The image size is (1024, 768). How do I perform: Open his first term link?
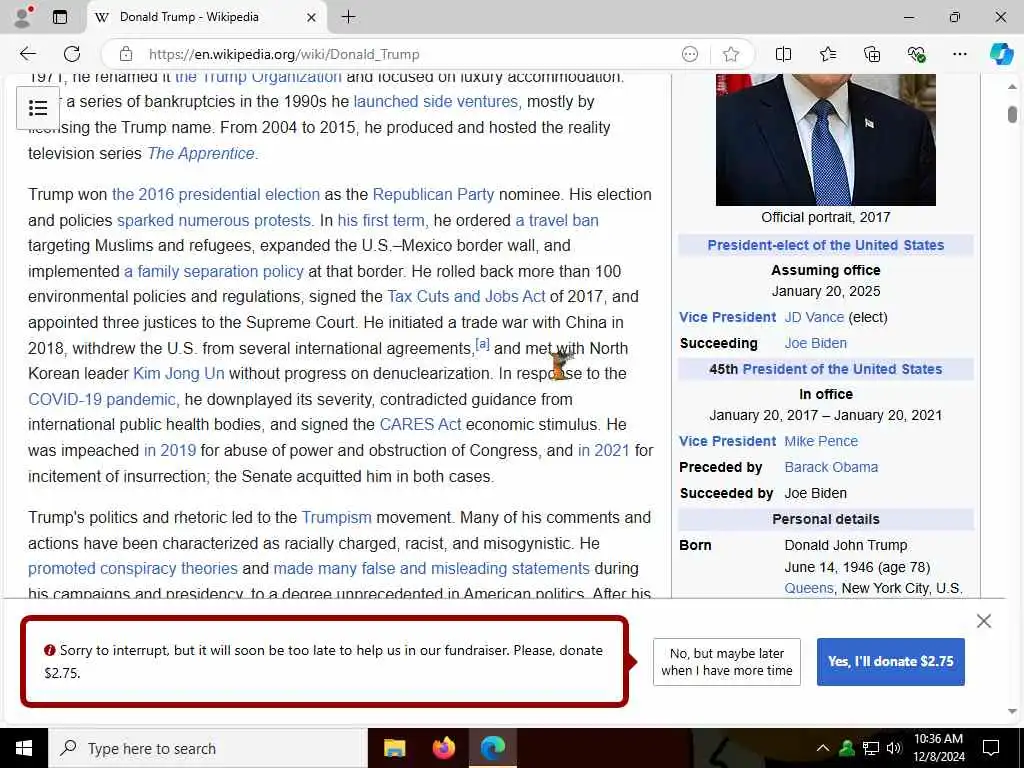382,221
